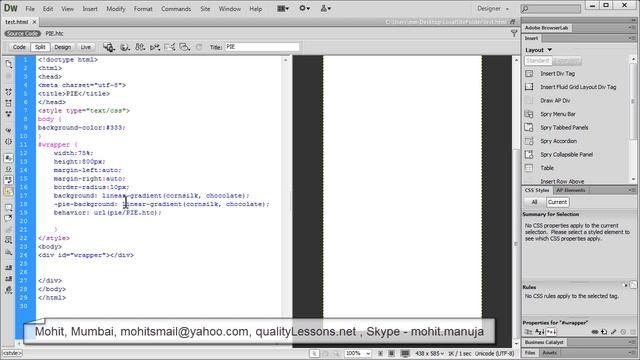Screen dimensions: 640x360
Task: Open the CSS Styles panel options menu
Action: coord(631,190)
